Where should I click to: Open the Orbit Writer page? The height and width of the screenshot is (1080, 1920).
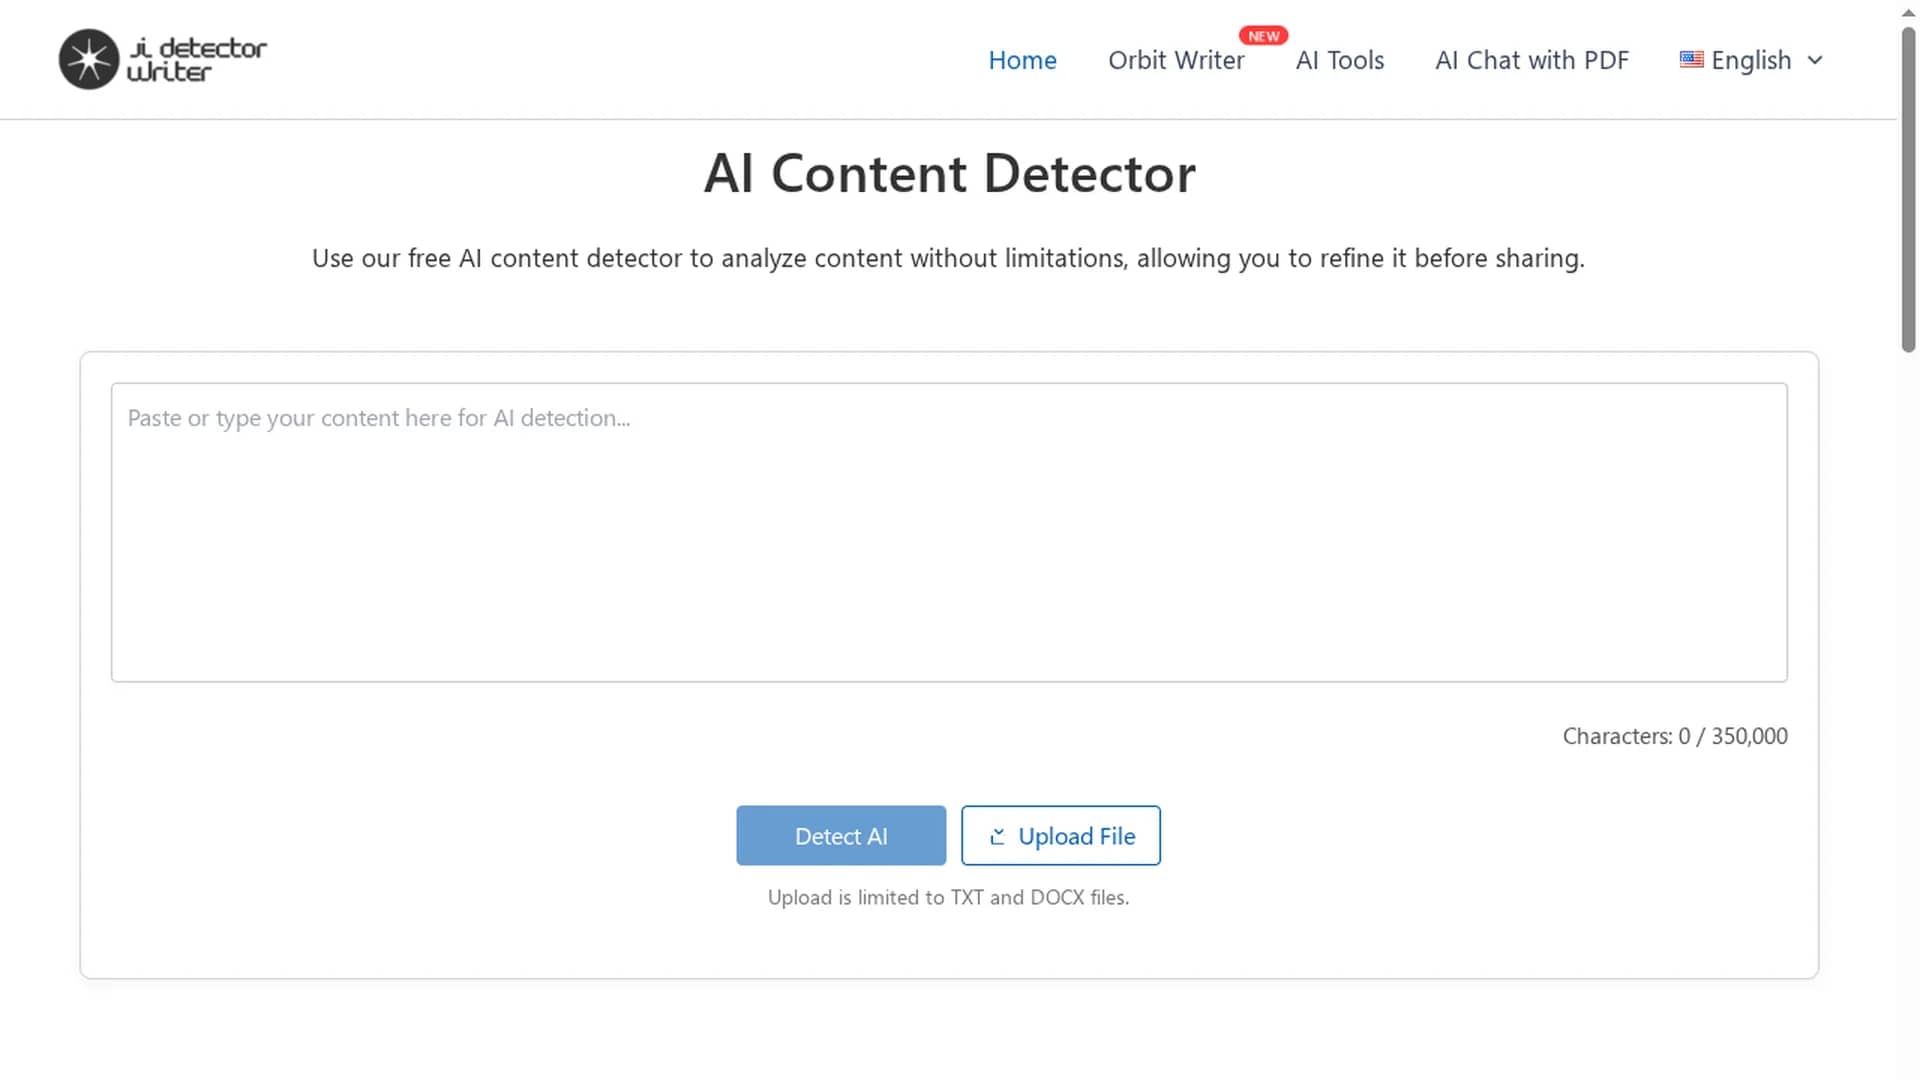tap(1176, 60)
